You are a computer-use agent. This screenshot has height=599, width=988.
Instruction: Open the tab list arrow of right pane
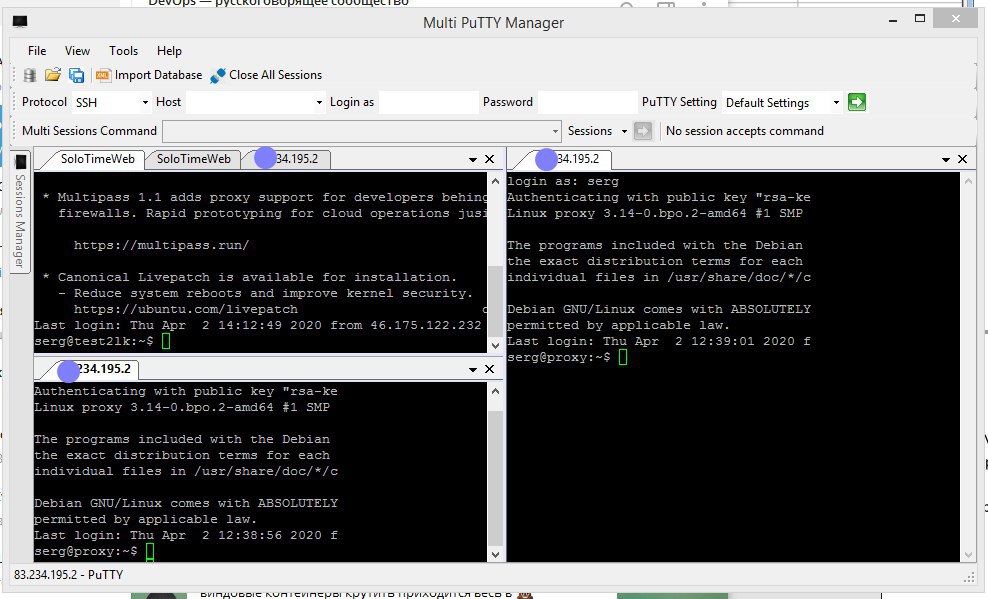945,160
